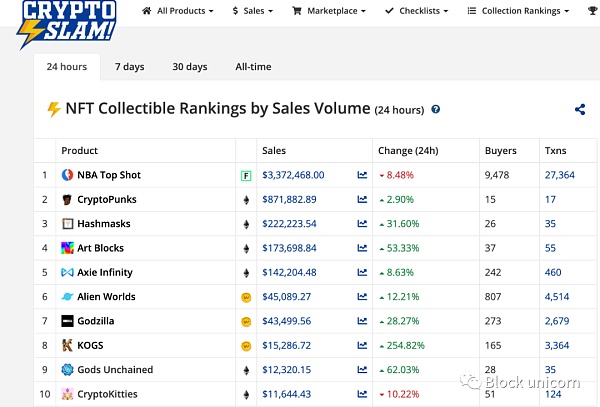Switch to the 7 days tab
Viewport: 600px width, 407px height.
pyautogui.click(x=129, y=67)
